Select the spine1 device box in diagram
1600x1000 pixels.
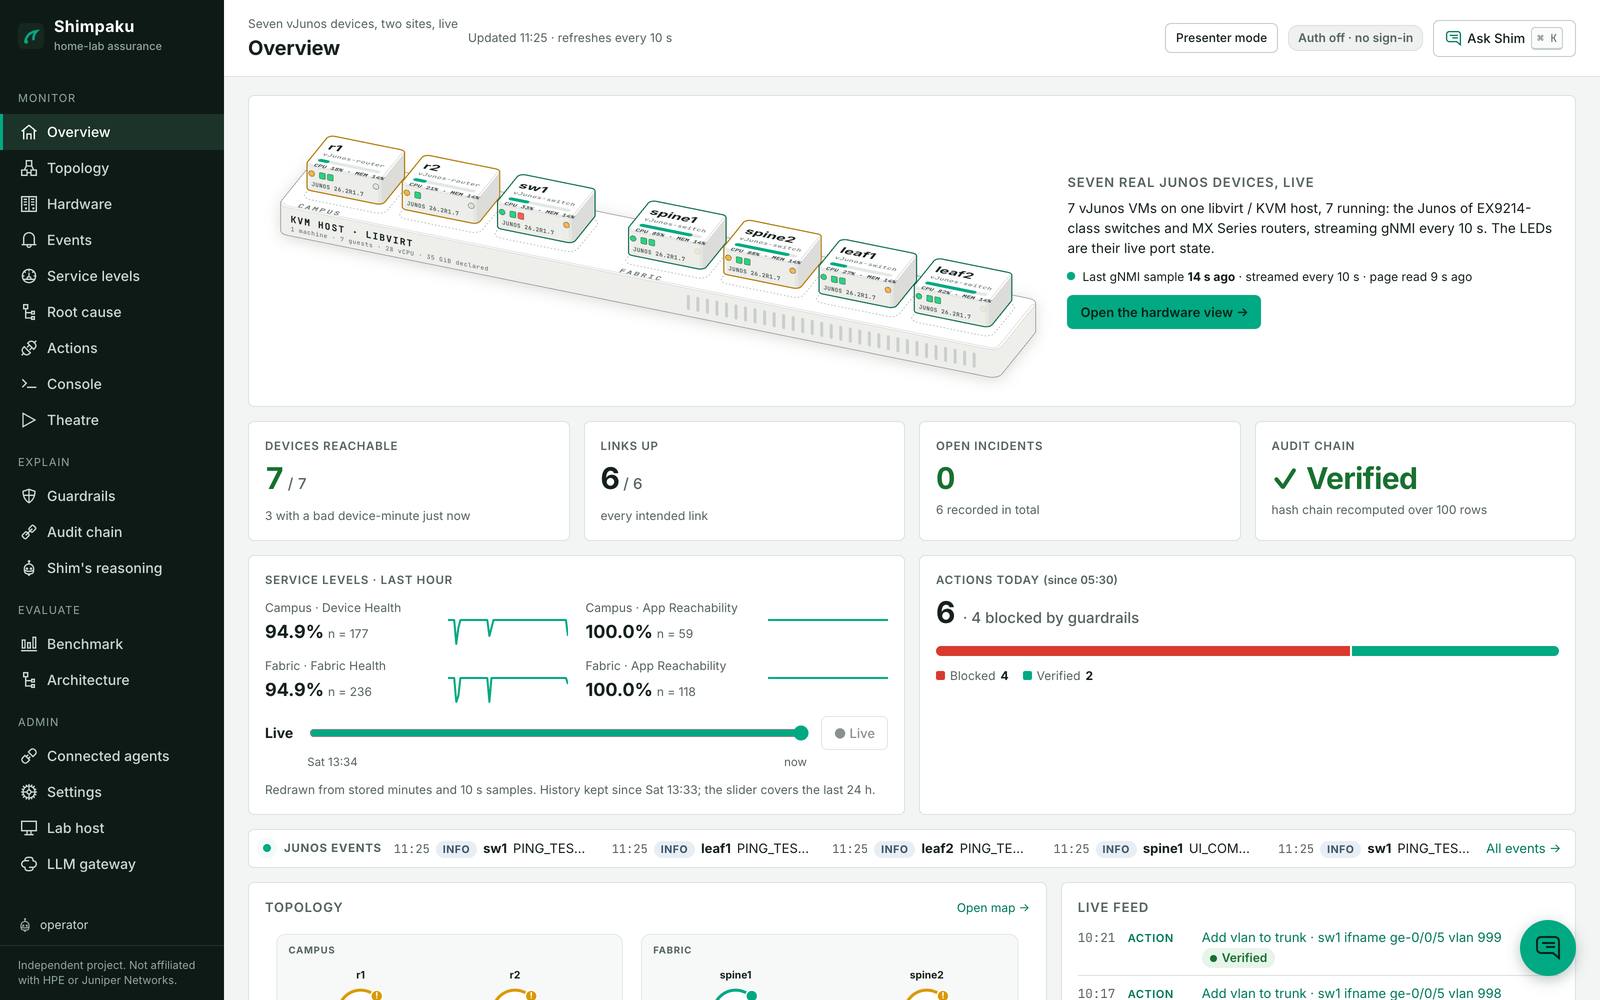pyautogui.click(x=677, y=236)
